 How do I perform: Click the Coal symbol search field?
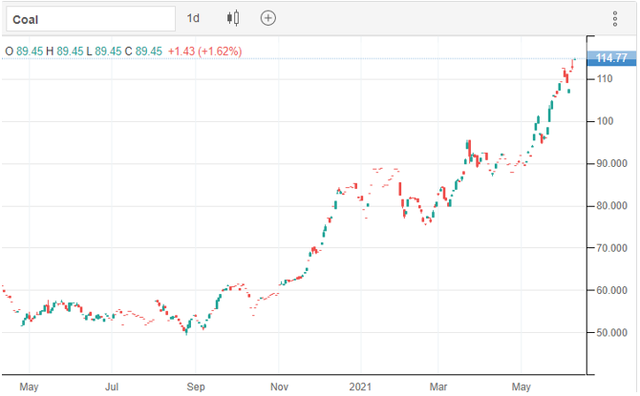point(91,19)
